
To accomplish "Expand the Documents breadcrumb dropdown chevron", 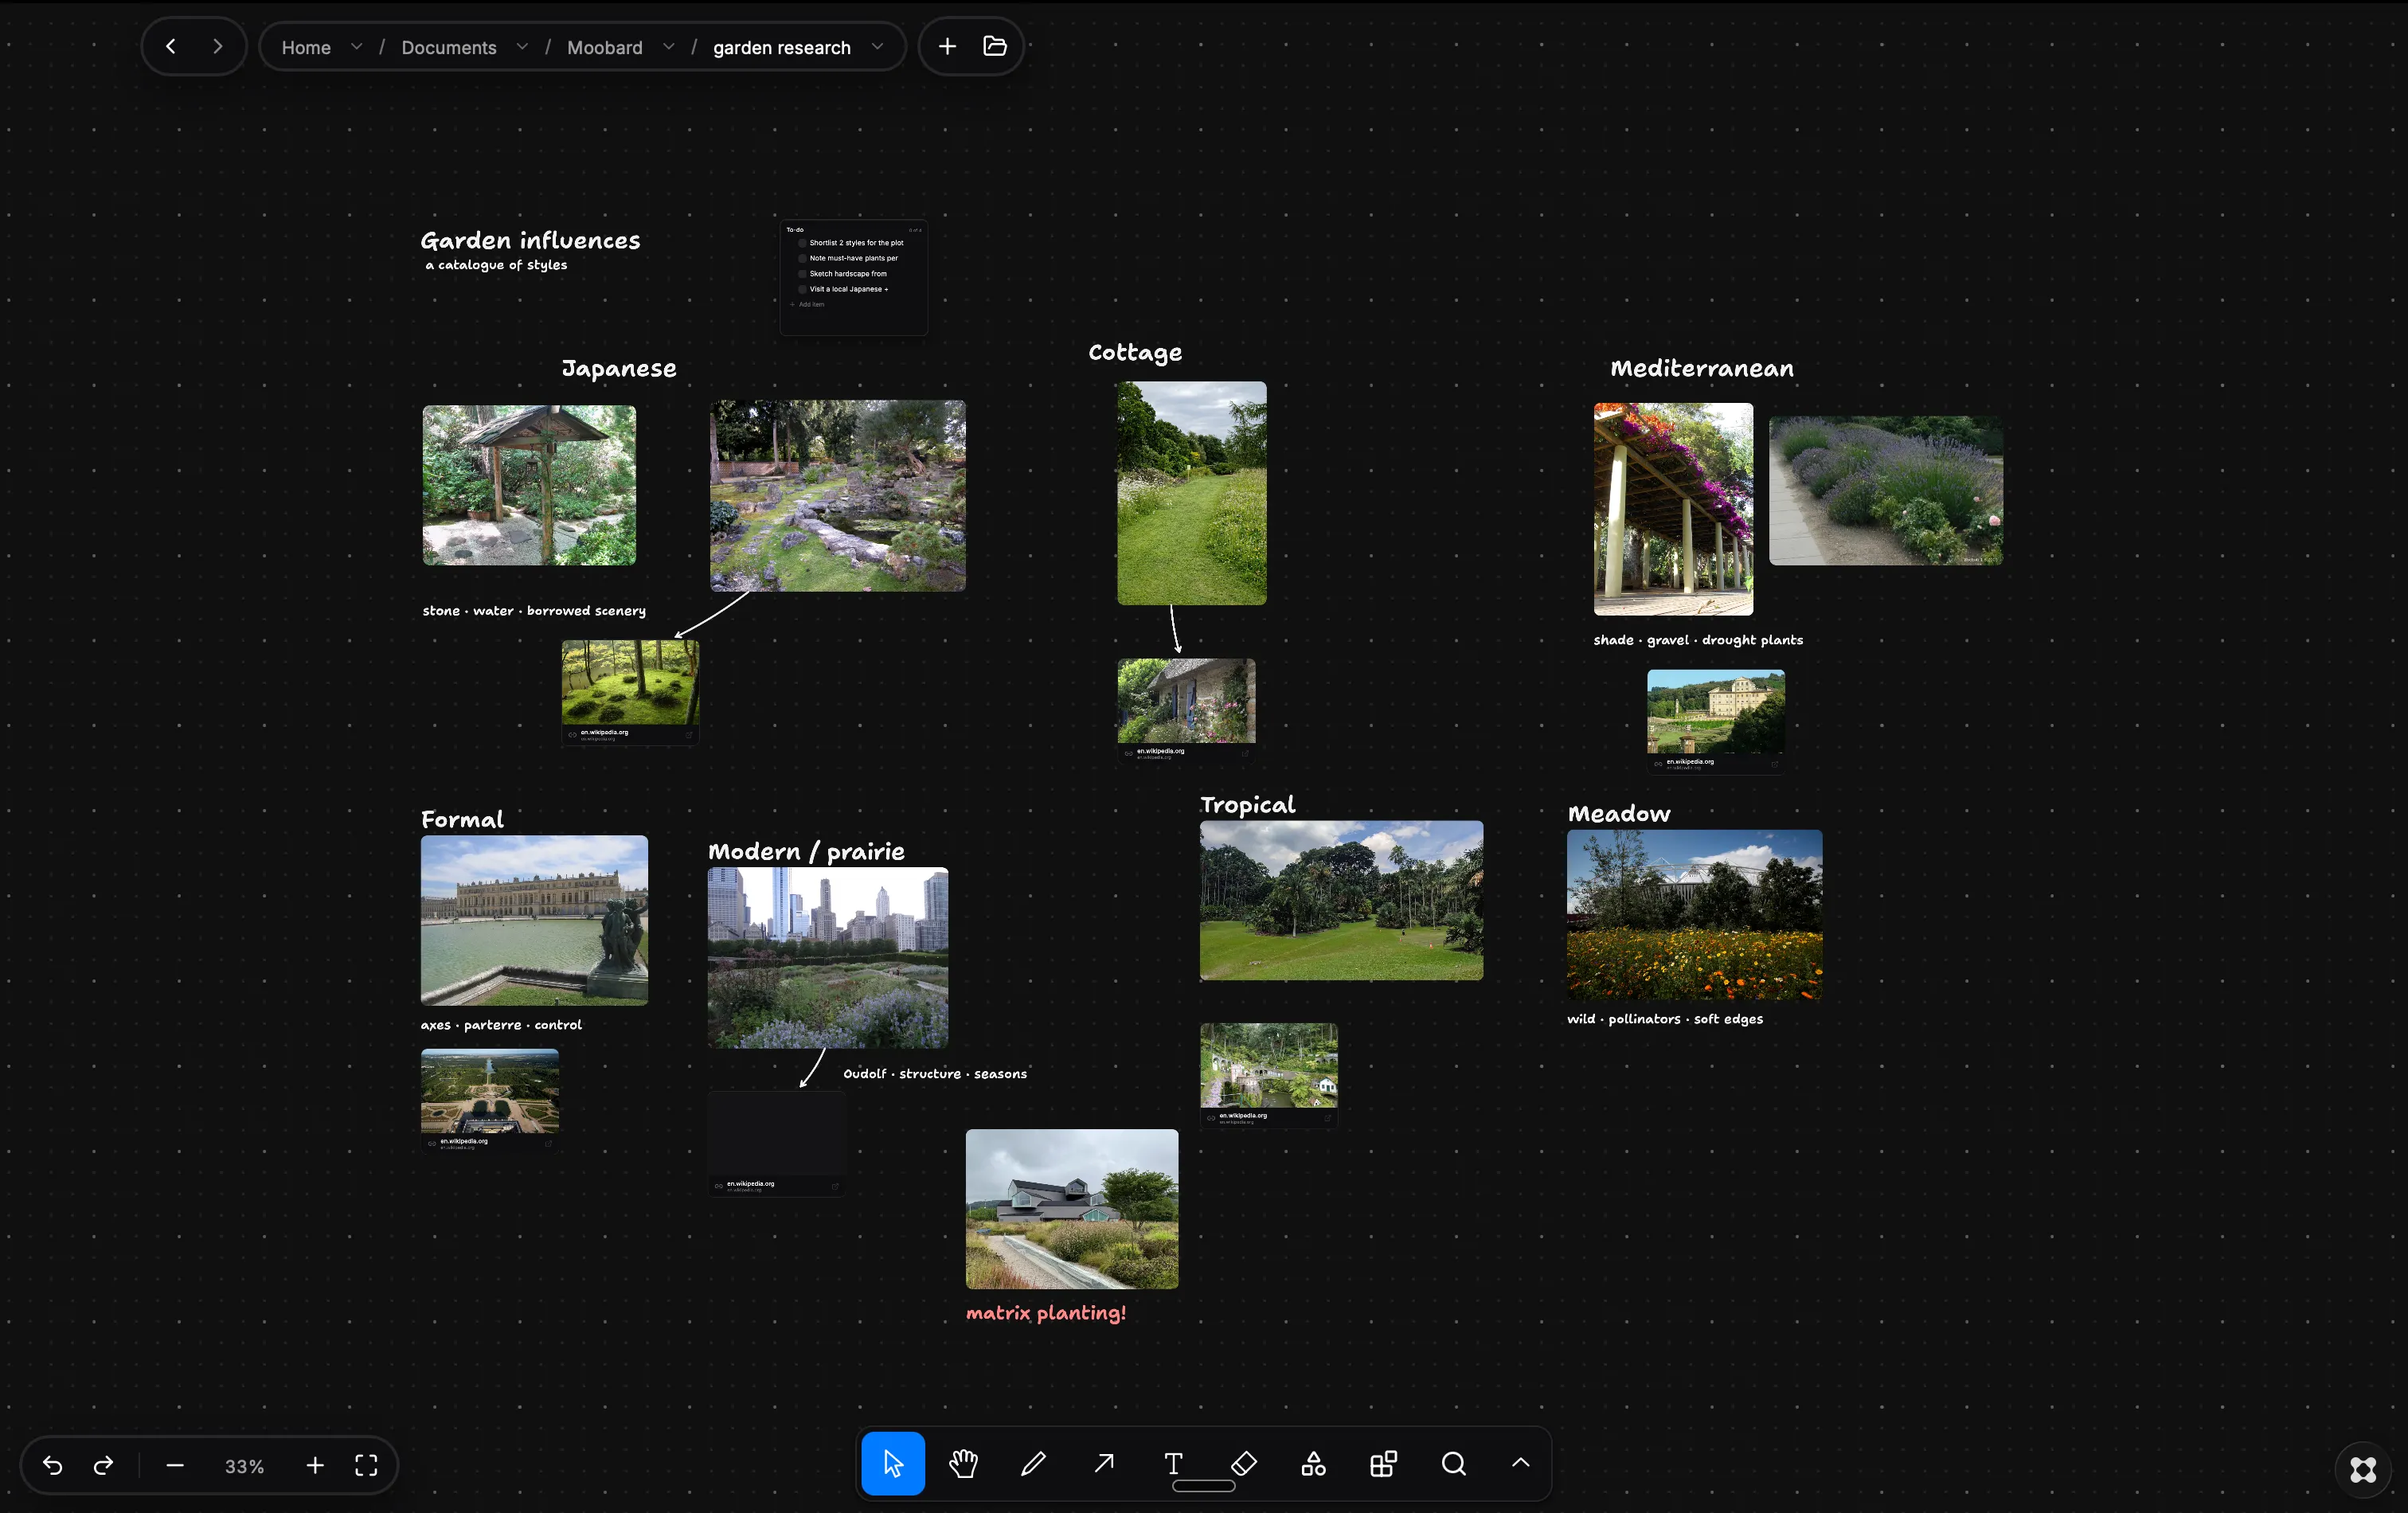I will pyautogui.click(x=522, y=47).
